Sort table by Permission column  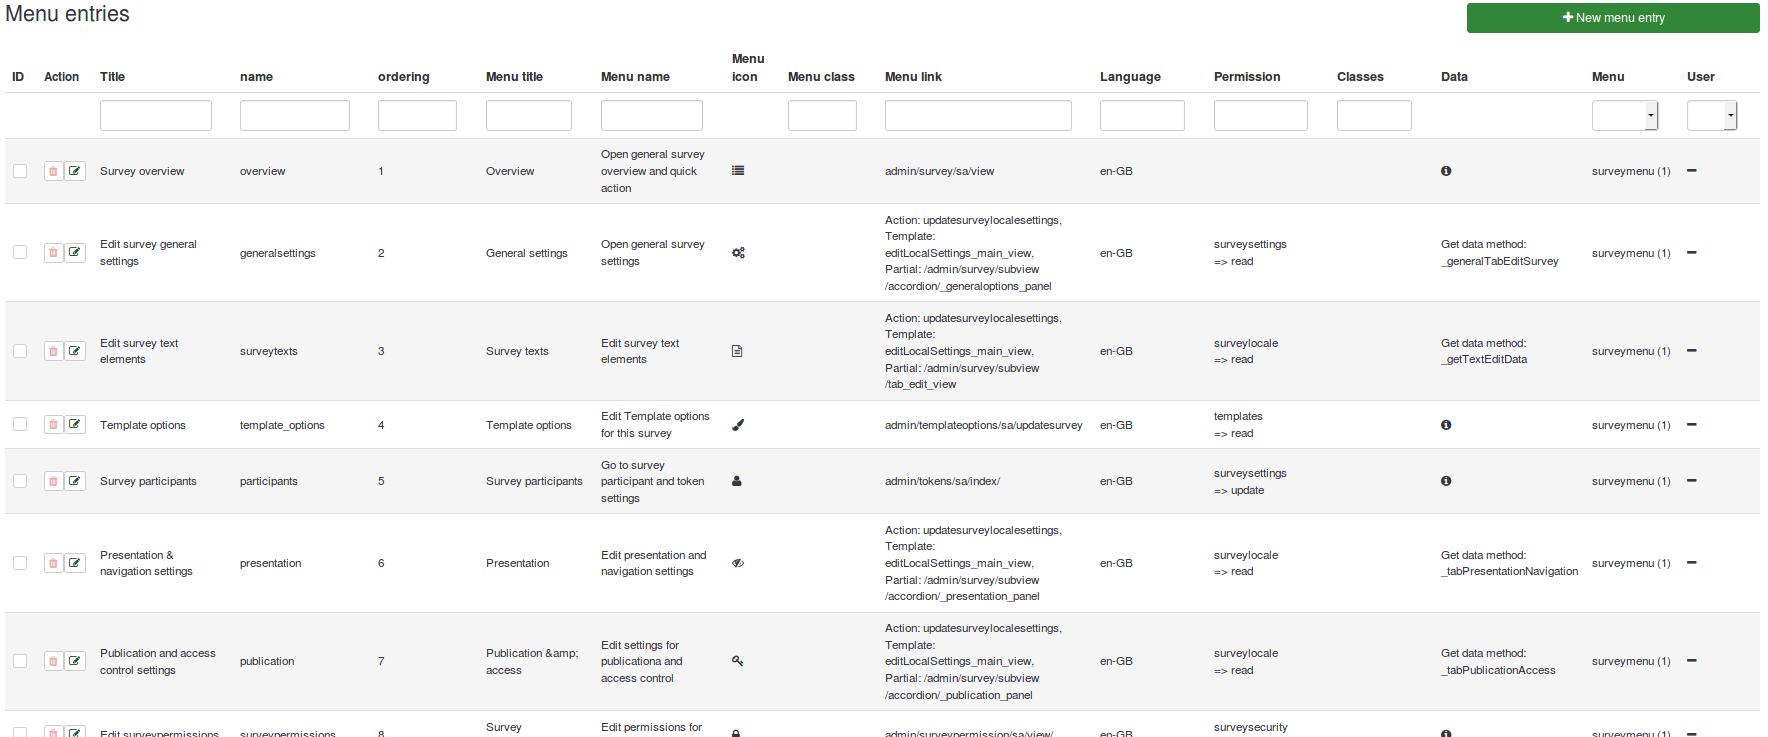pyautogui.click(x=1246, y=77)
